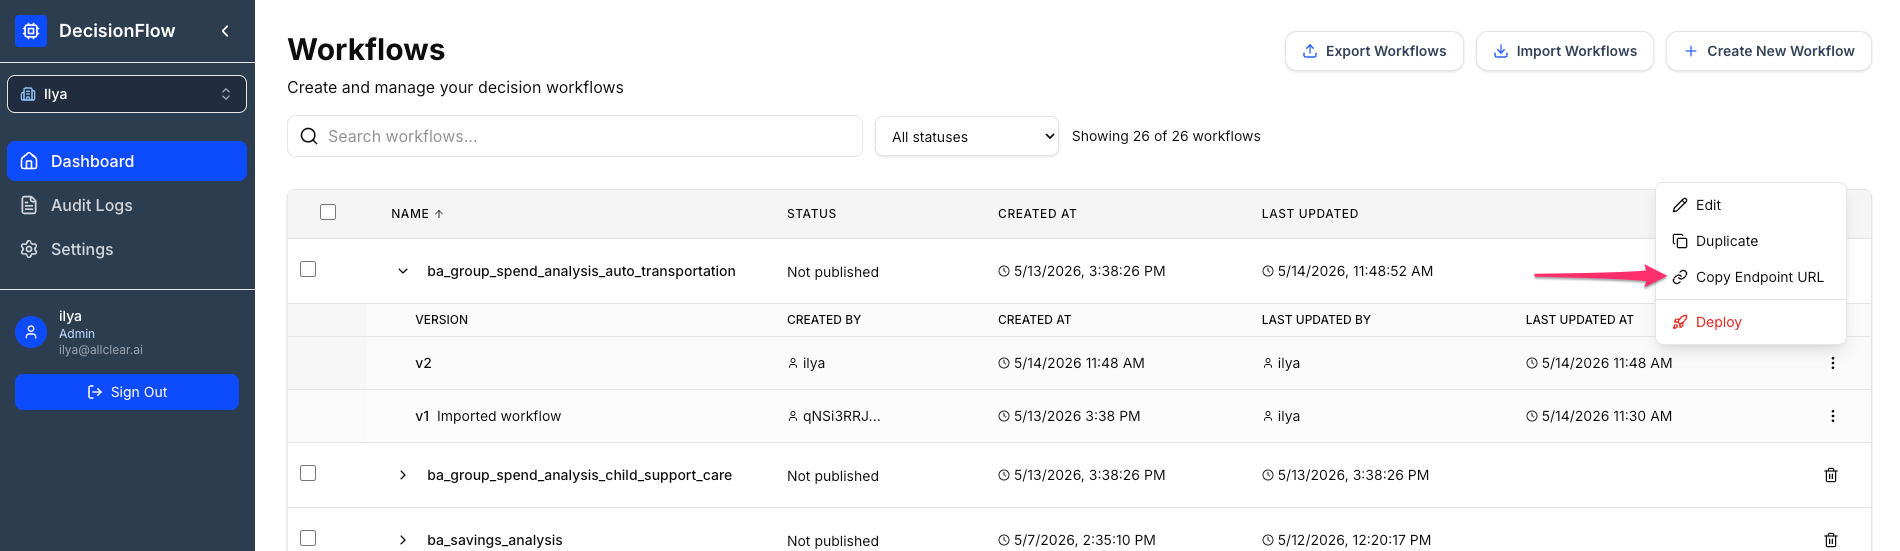Select Edit from the context menu
Viewport: 1900px width, 551px height.
tap(1751, 205)
